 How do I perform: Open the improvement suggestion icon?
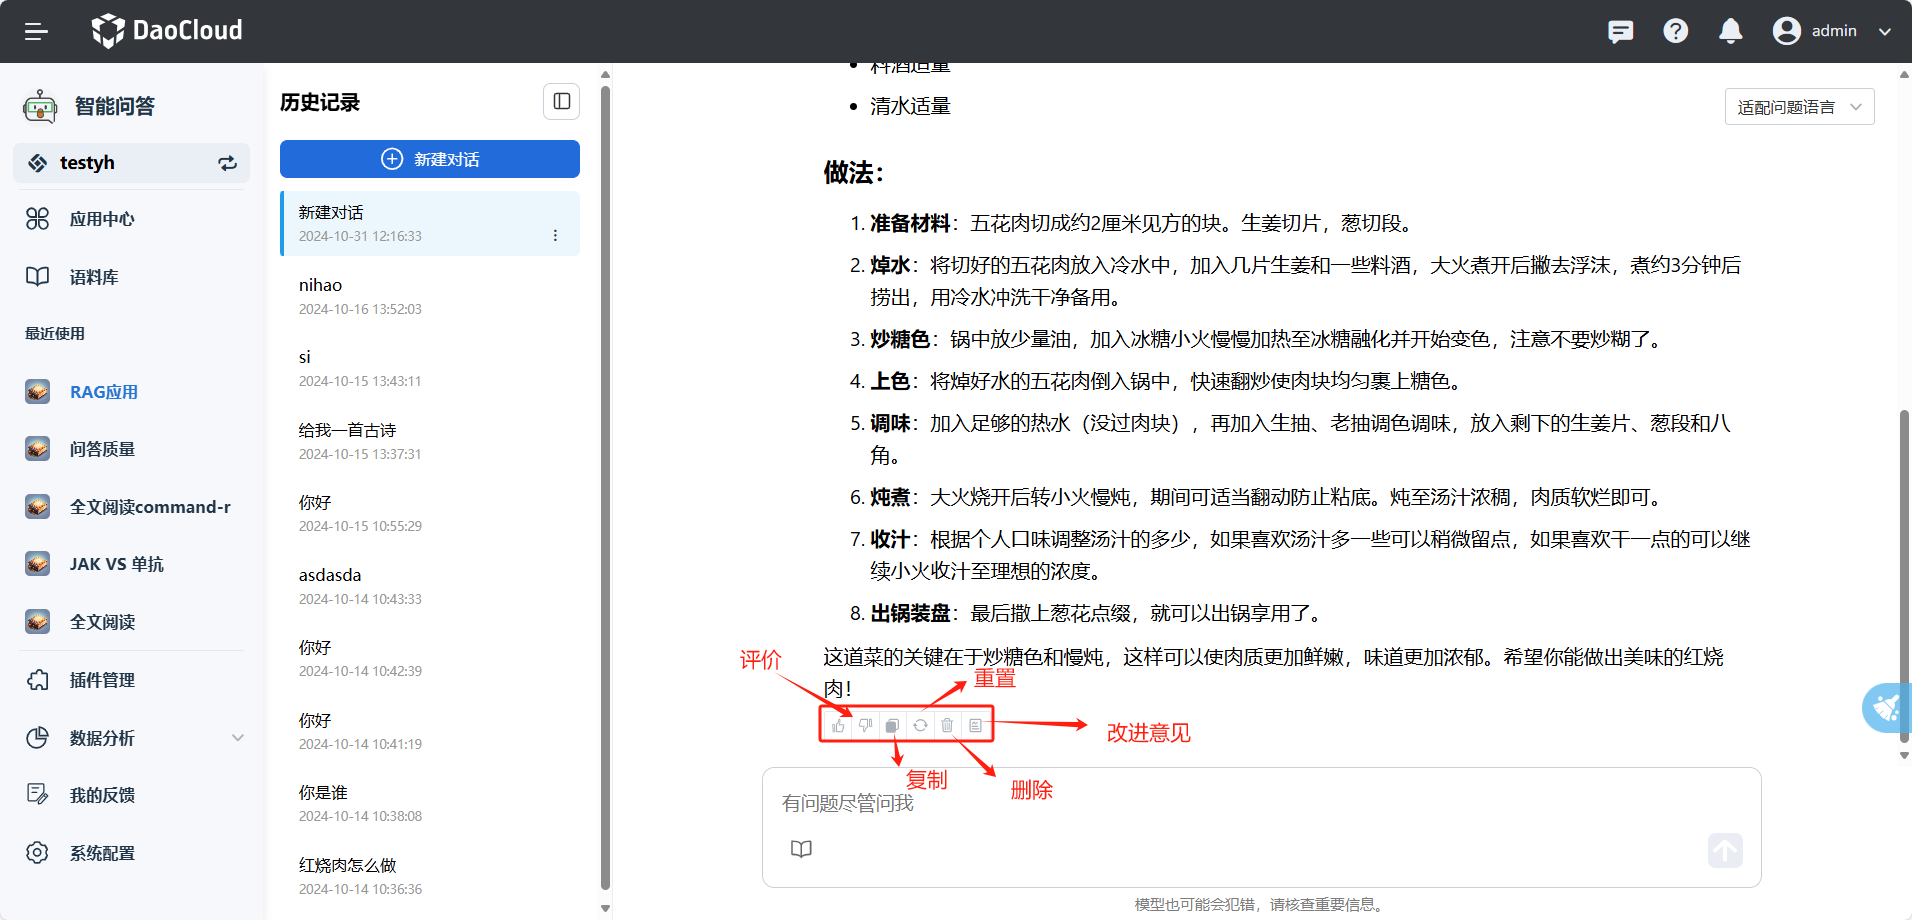[975, 726]
